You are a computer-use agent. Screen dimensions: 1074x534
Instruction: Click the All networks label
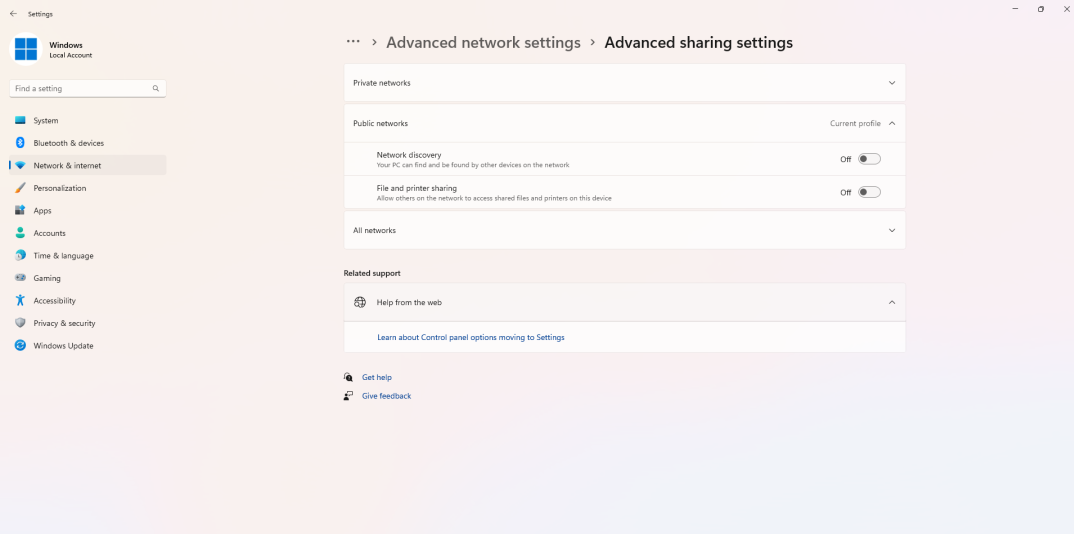coord(374,231)
